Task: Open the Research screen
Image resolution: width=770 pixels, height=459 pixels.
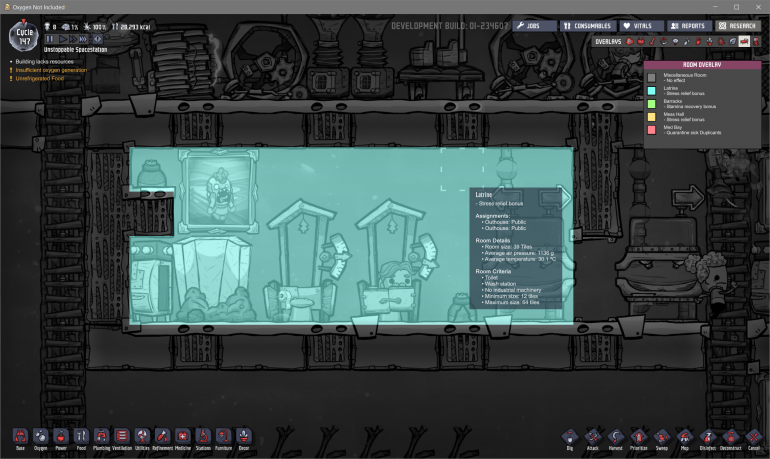Action: (736, 26)
